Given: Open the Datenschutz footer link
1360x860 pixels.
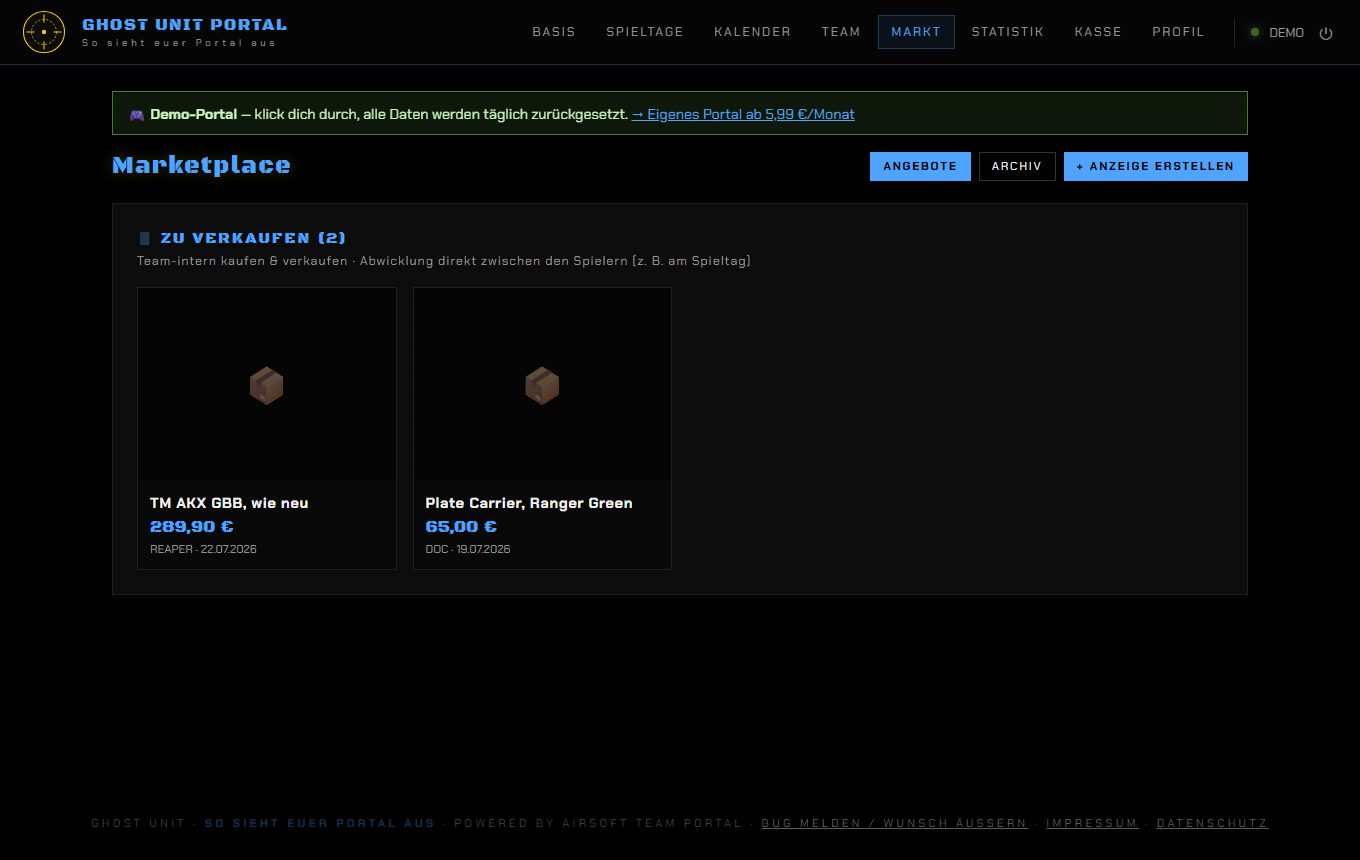Looking at the screenshot, I should [x=1212, y=823].
